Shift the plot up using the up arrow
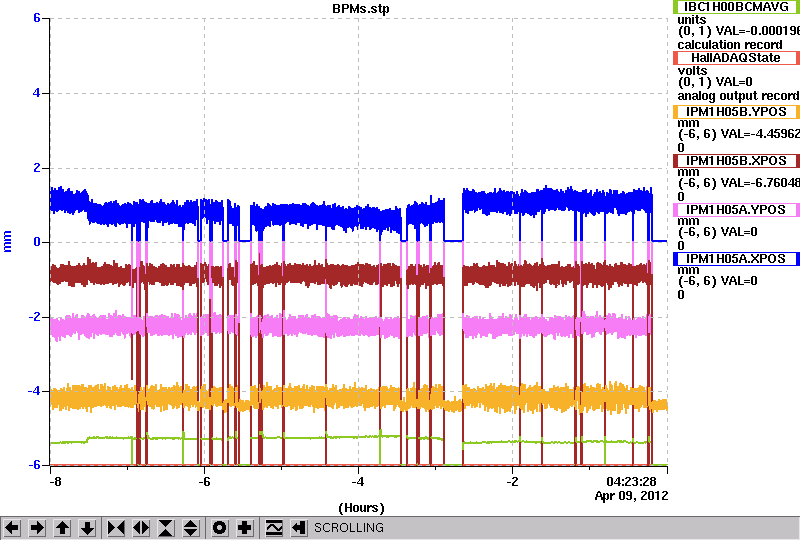 click(62, 528)
